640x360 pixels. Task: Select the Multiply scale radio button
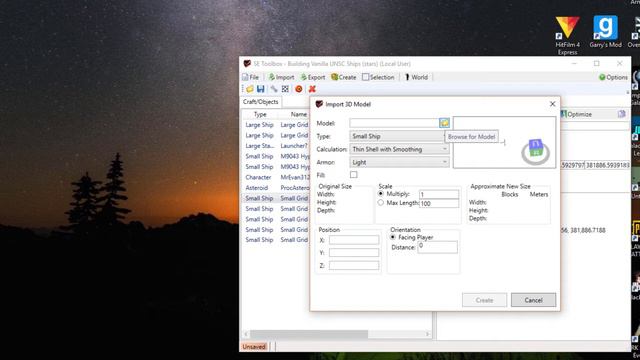[381, 194]
